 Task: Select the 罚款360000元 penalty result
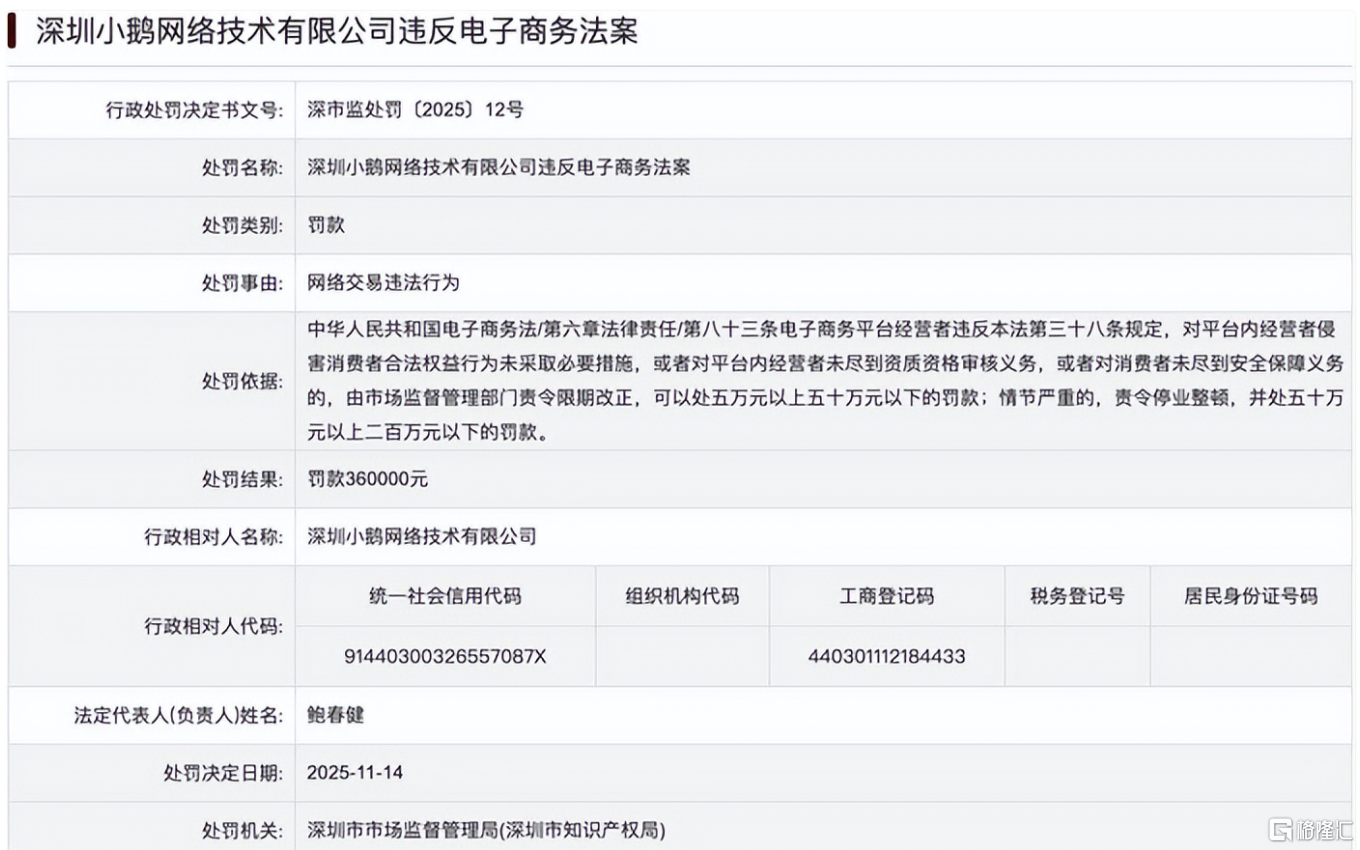pyautogui.click(x=368, y=479)
